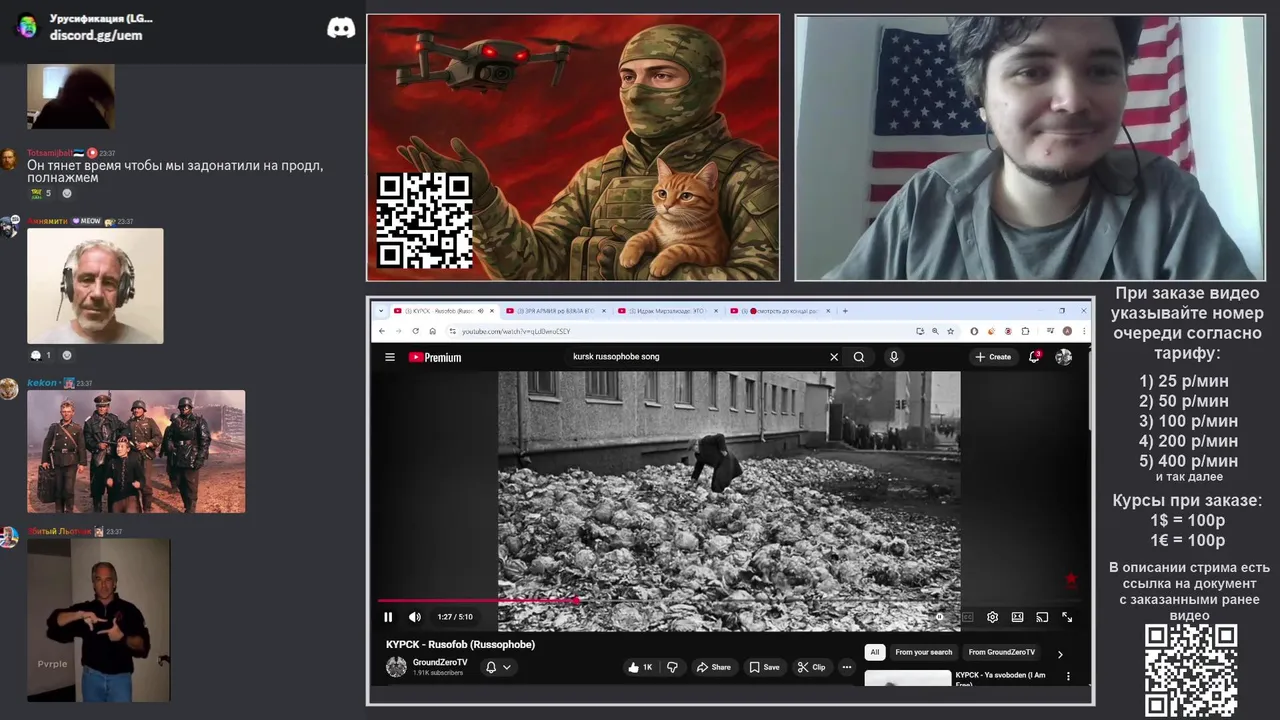Go to YouTube Premium home logo
1280x720 pixels.
pyautogui.click(x=435, y=357)
